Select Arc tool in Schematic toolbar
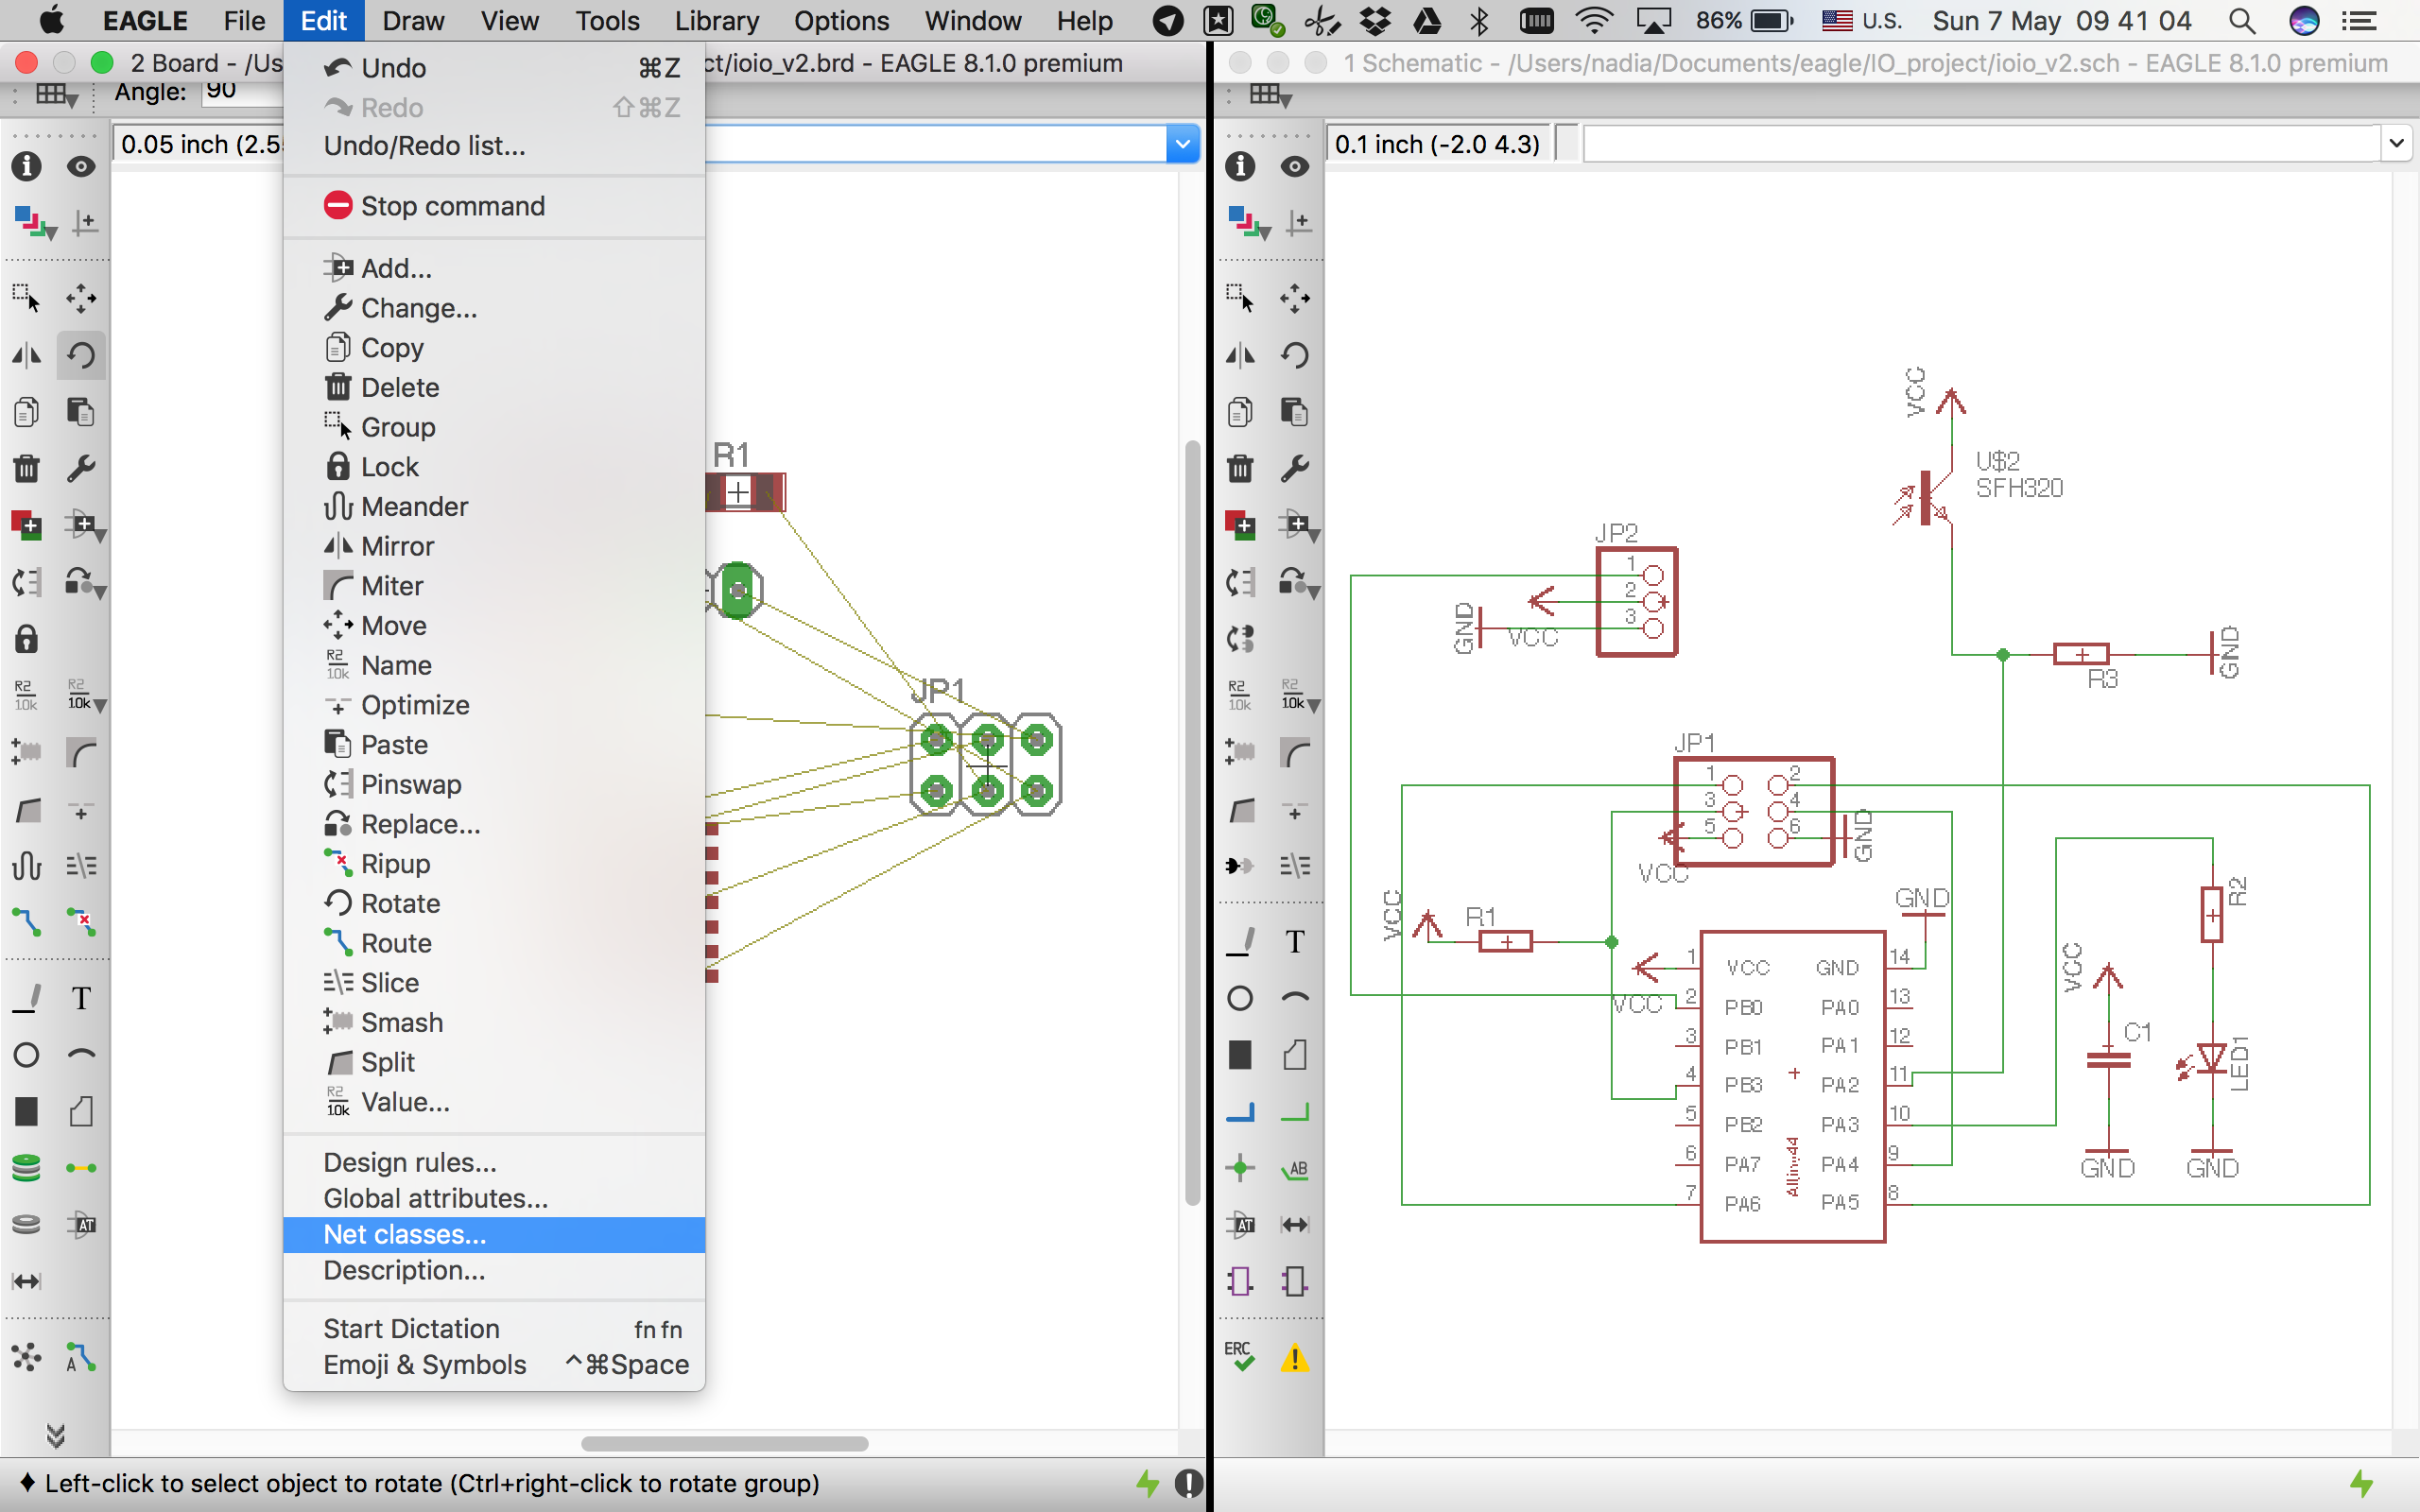 [1294, 998]
